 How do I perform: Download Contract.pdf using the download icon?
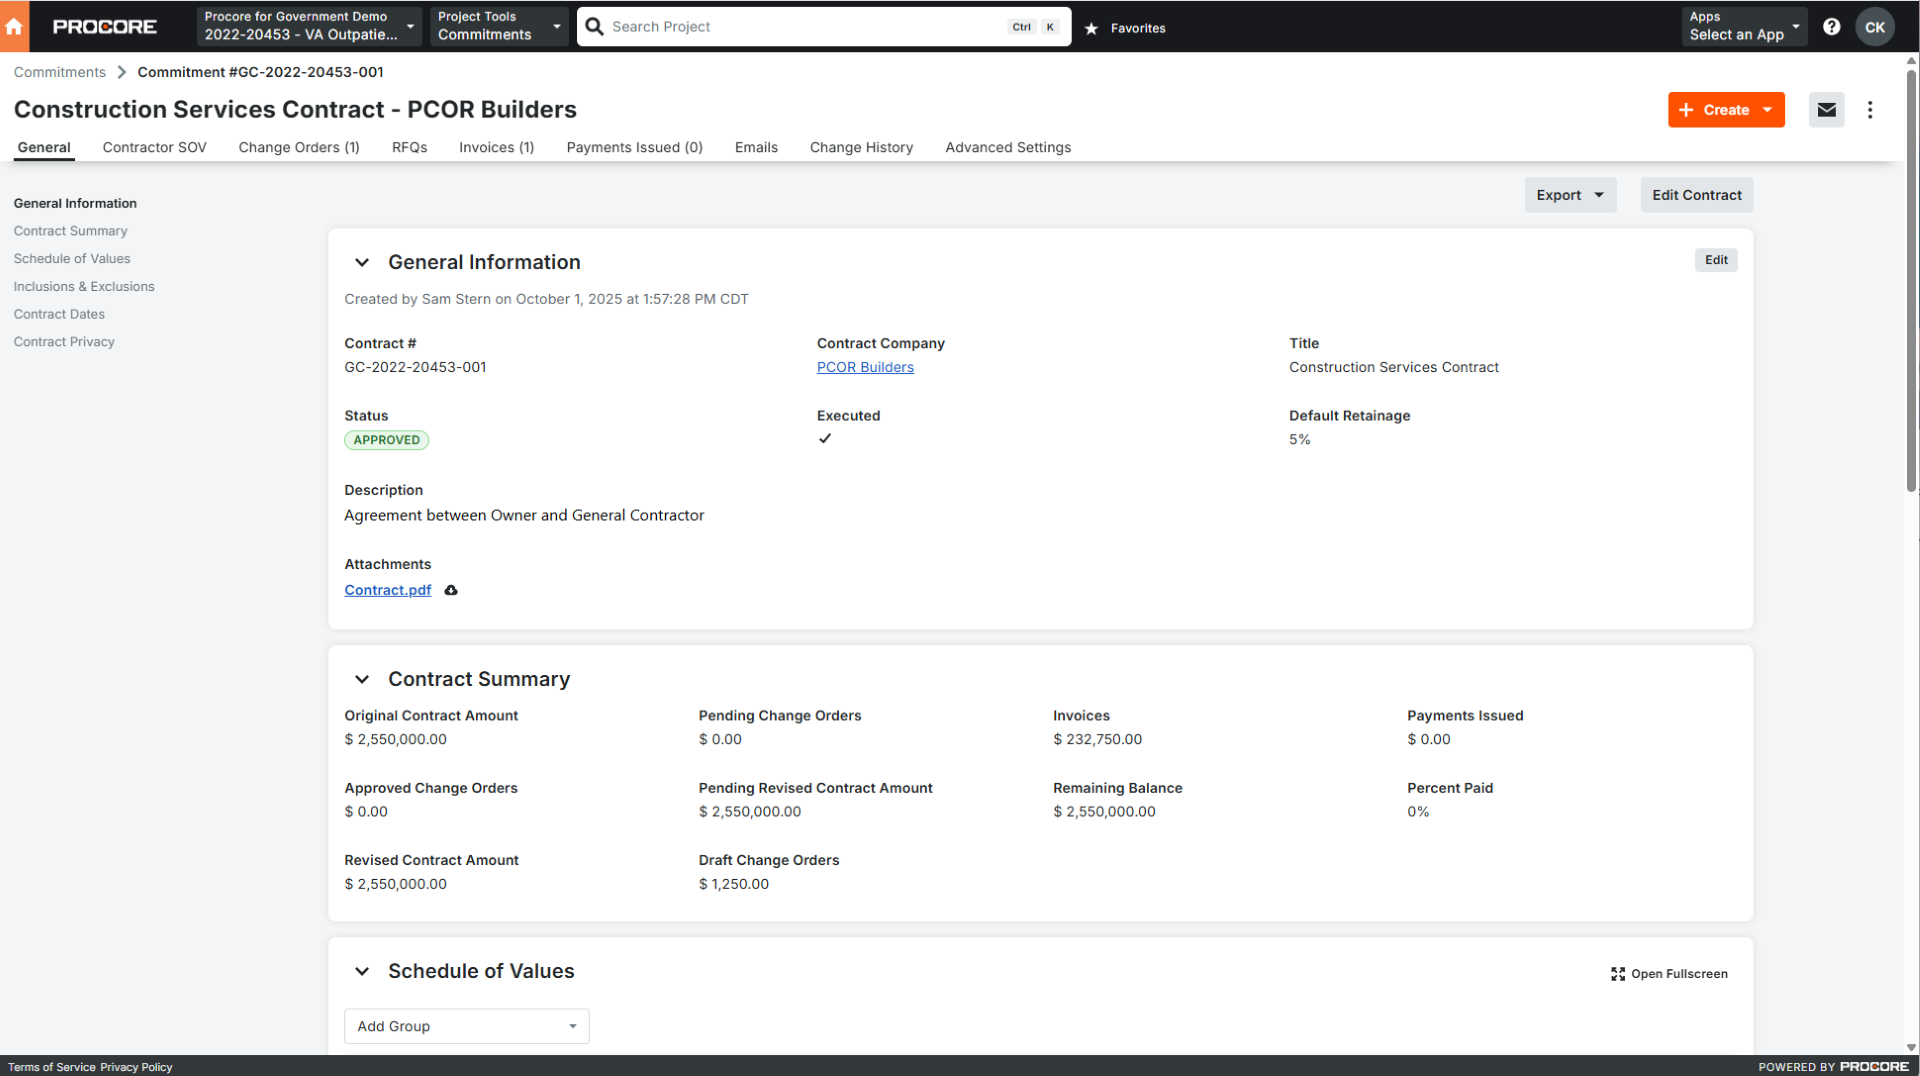click(451, 590)
